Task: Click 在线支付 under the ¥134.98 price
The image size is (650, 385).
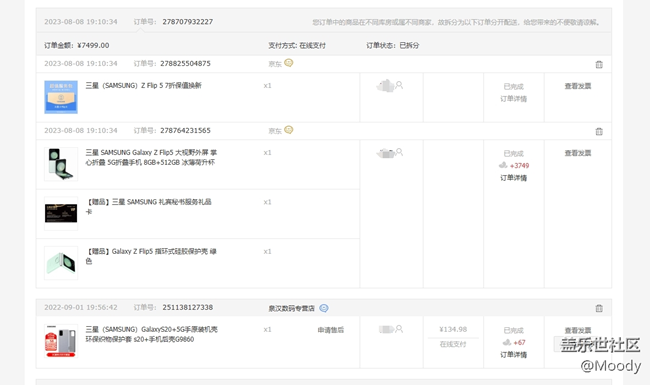Action: coord(453,344)
